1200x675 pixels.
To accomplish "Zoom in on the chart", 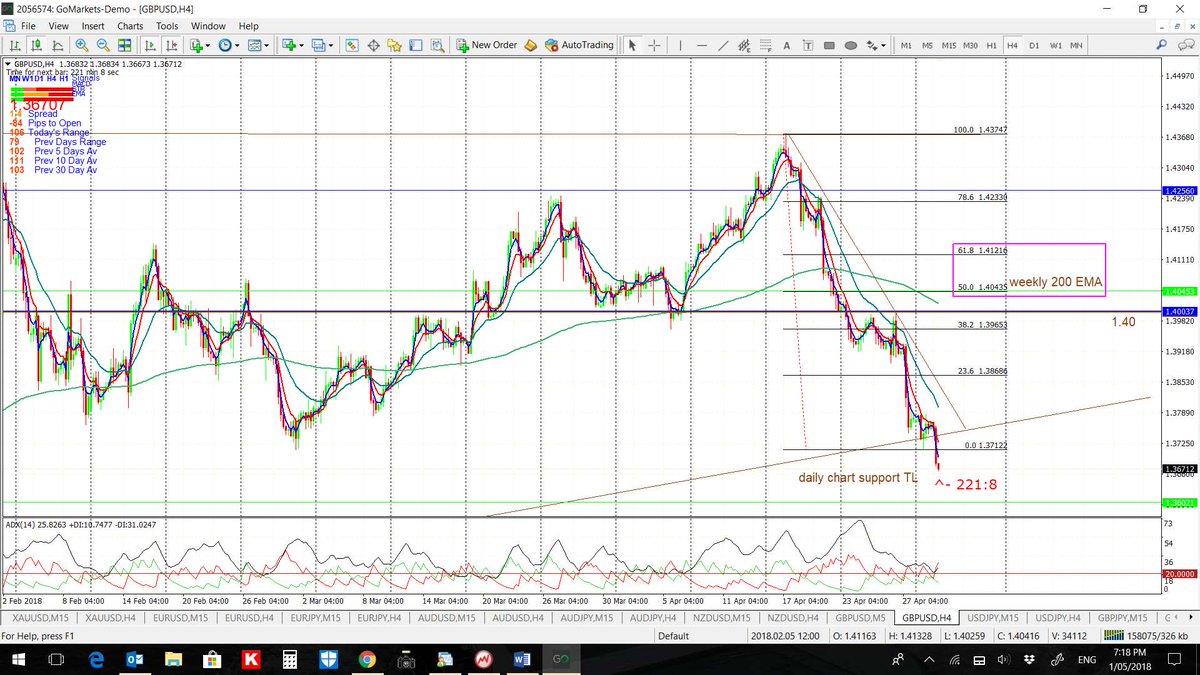I will [x=81, y=45].
